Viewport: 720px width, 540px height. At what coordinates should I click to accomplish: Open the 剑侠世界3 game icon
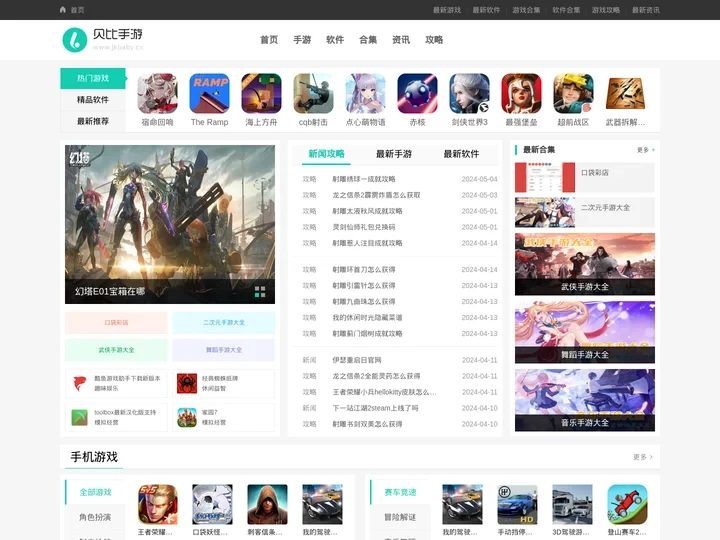[x=469, y=94]
